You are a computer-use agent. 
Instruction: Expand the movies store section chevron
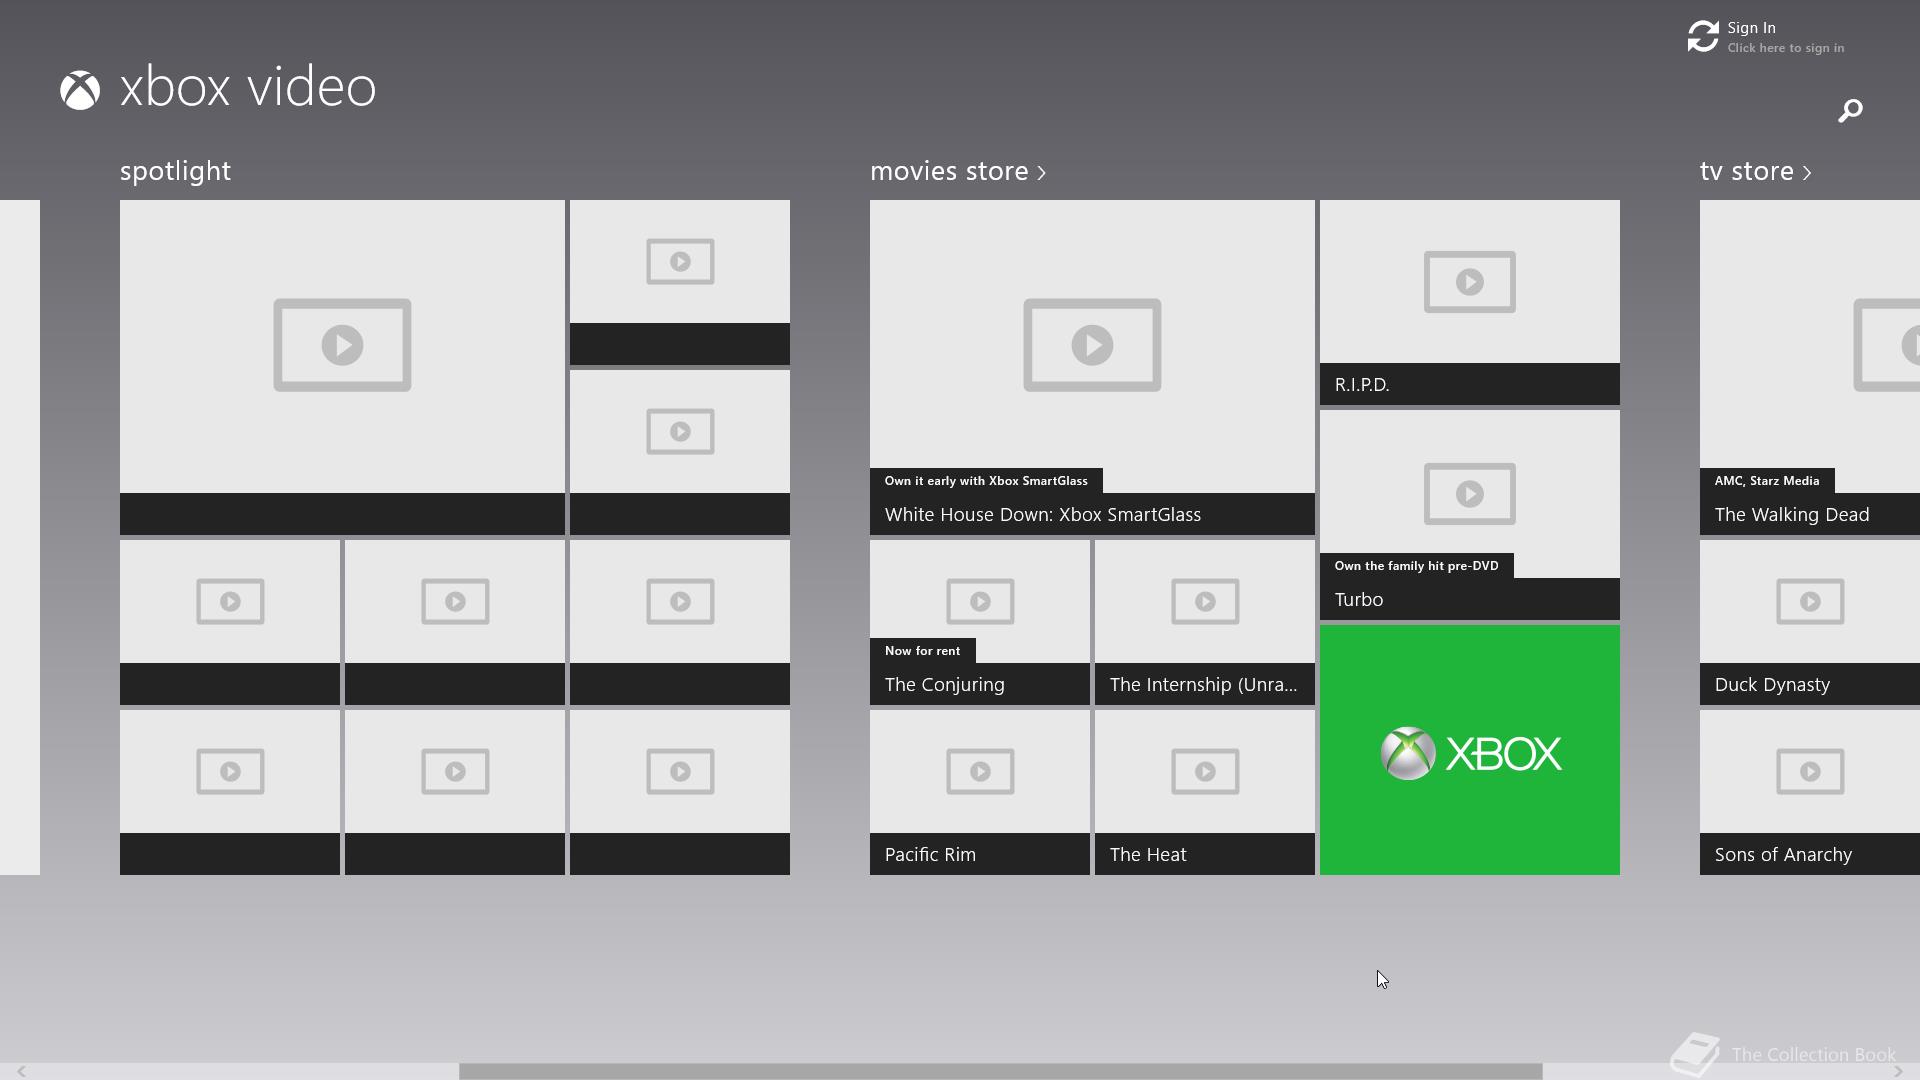(1041, 173)
